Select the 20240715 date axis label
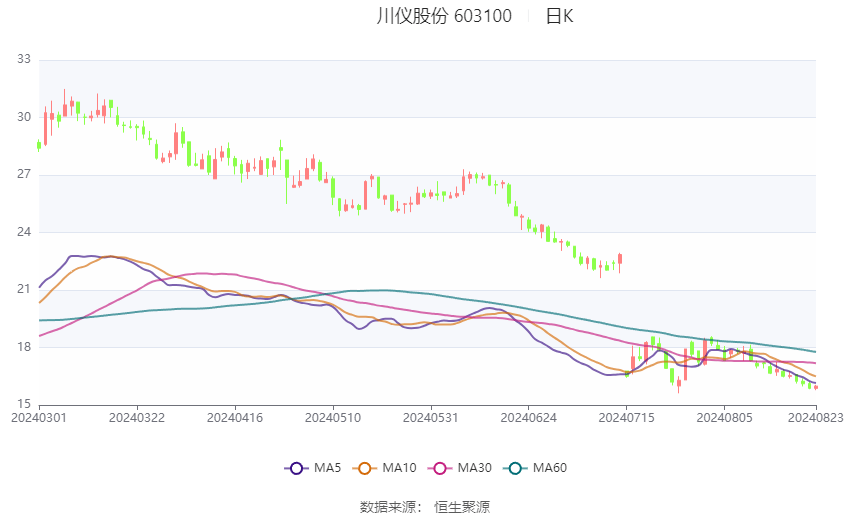 [627, 418]
